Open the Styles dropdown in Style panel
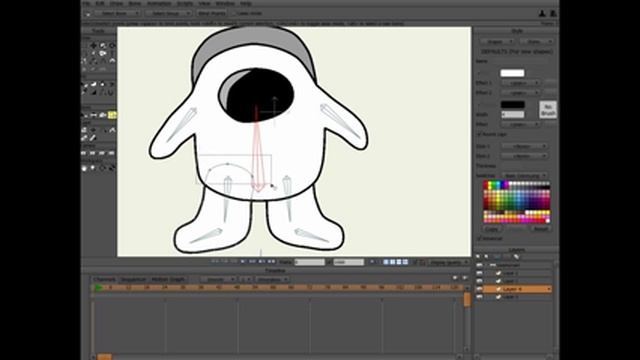640x360 pixels. 536,42
